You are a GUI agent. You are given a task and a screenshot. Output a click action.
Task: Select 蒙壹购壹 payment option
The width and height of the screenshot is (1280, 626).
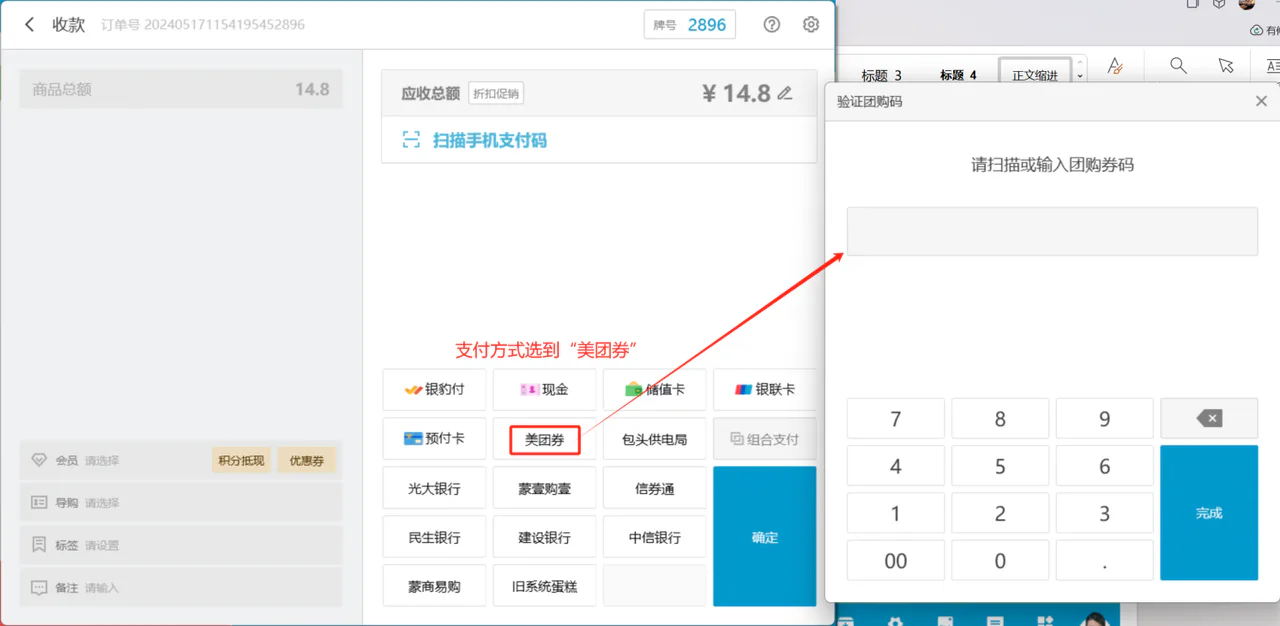544,488
